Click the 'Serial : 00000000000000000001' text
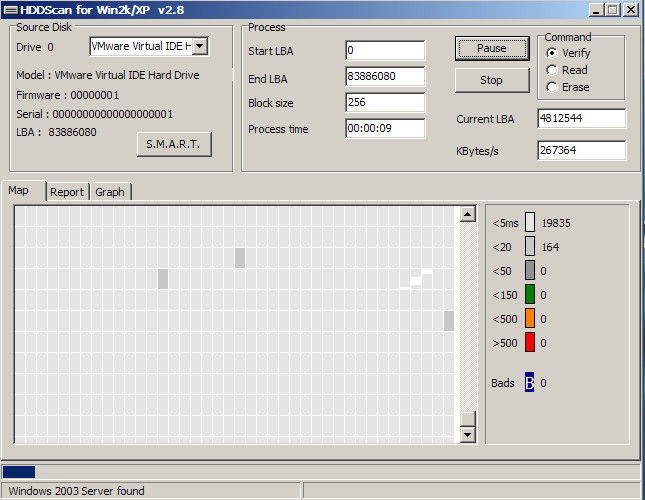Image resolution: width=645 pixels, height=500 pixels. pyautogui.click(x=95, y=114)
